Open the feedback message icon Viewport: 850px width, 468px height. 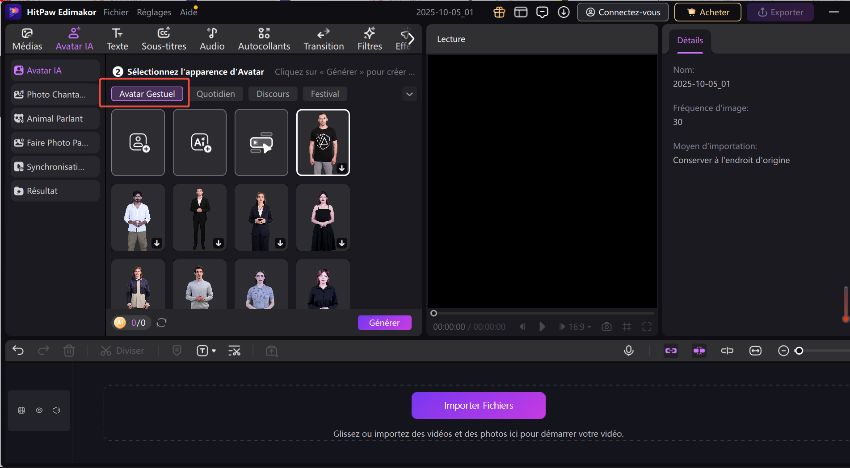click(542, 12)
